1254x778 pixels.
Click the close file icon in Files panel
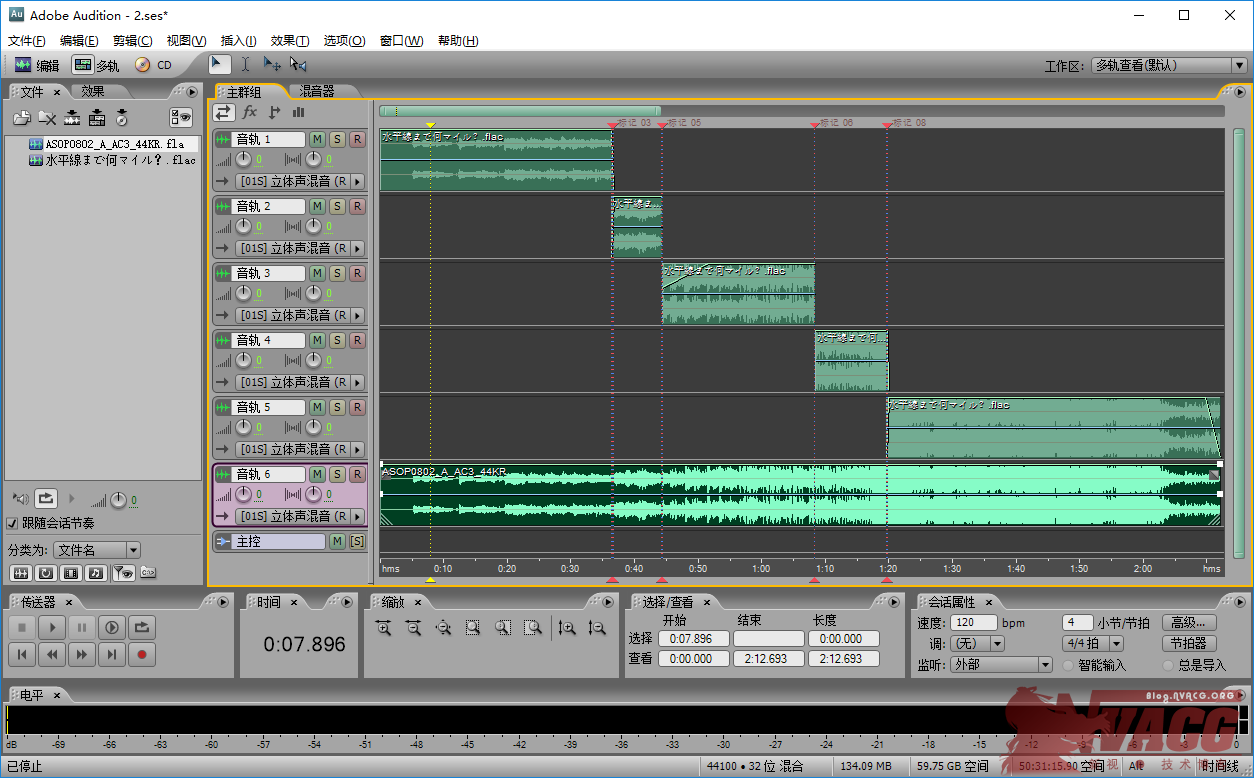(x=46, y=118)
